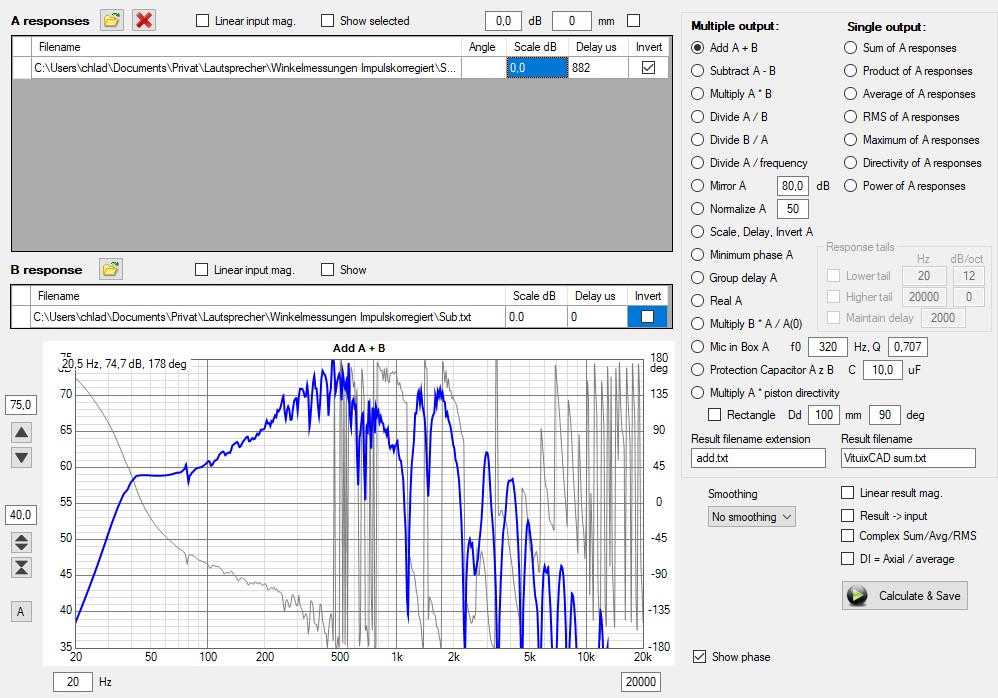Enable Complex Sum/Avg/RMS checkbox
Screen dimensions: 998x698
pyautogui.click(x=847, y=536)
